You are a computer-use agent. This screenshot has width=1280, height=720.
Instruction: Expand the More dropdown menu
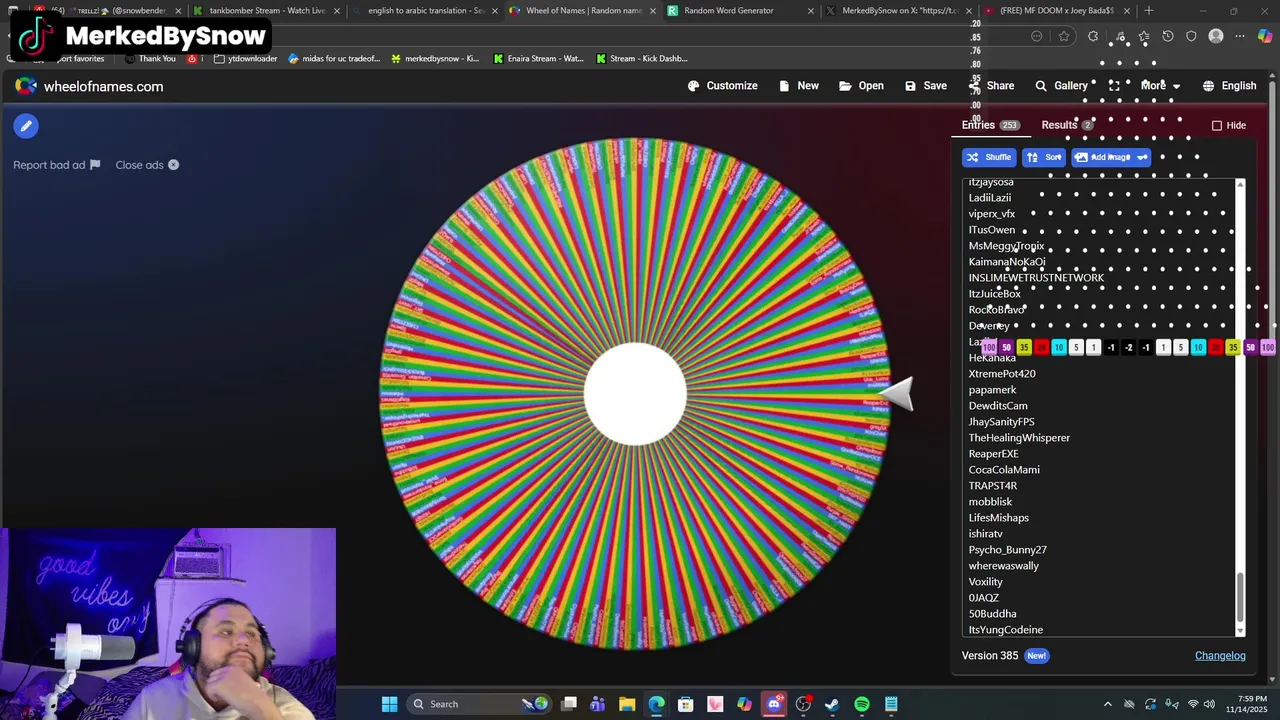[1160, 86]
